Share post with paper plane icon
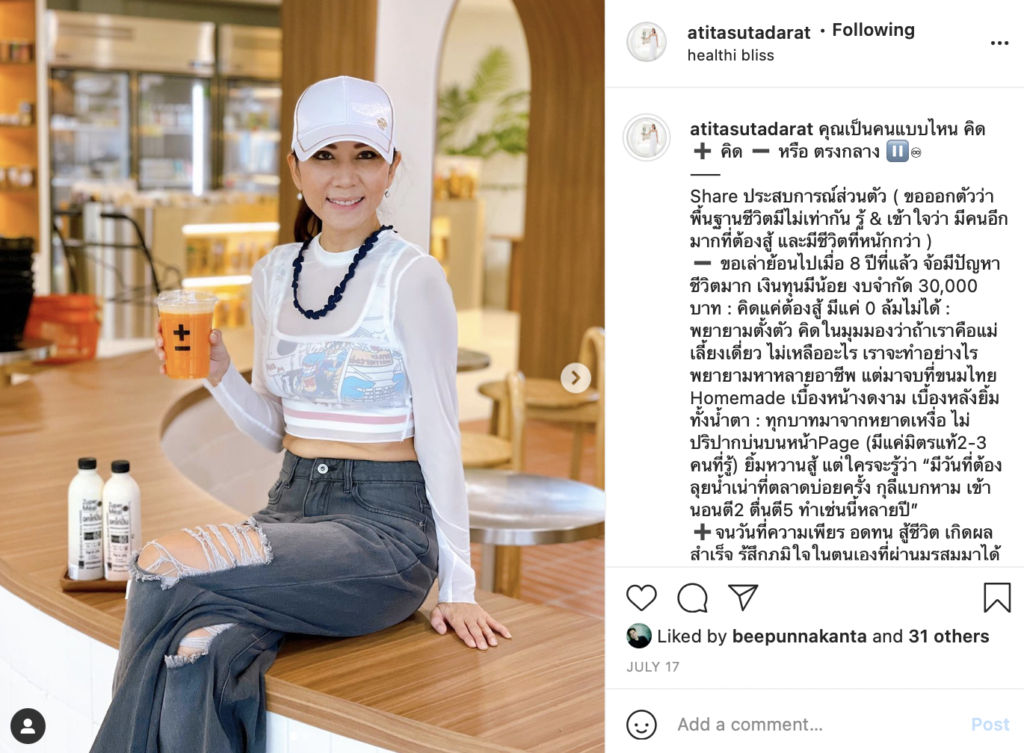1024x753 pixels. (743, 597)
